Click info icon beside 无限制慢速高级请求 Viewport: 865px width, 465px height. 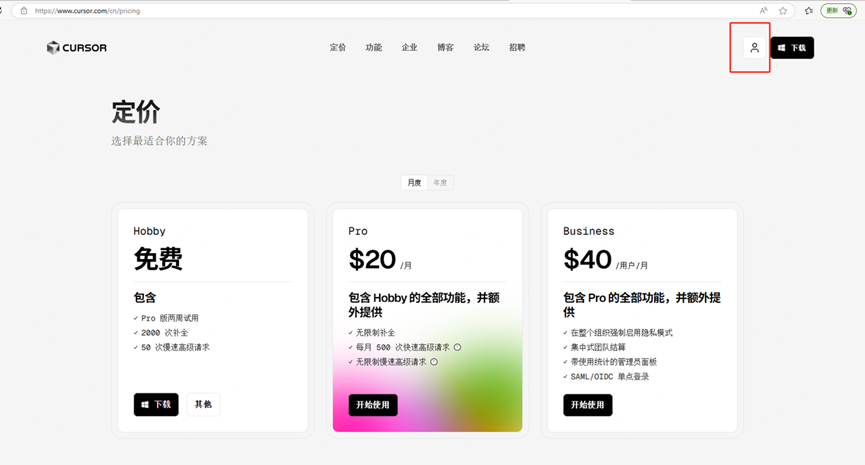(x=434, y=362)
